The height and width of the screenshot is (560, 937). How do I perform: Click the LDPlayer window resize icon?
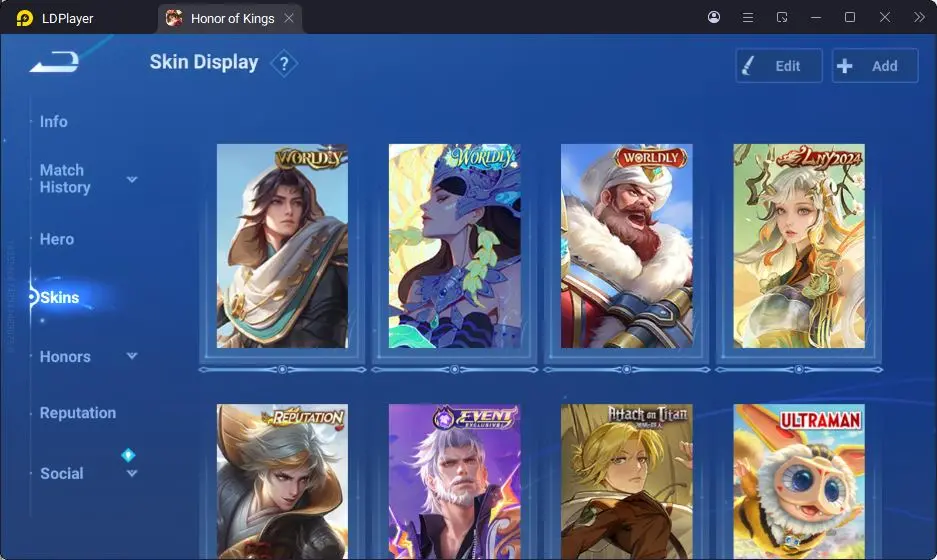[782, 17]
